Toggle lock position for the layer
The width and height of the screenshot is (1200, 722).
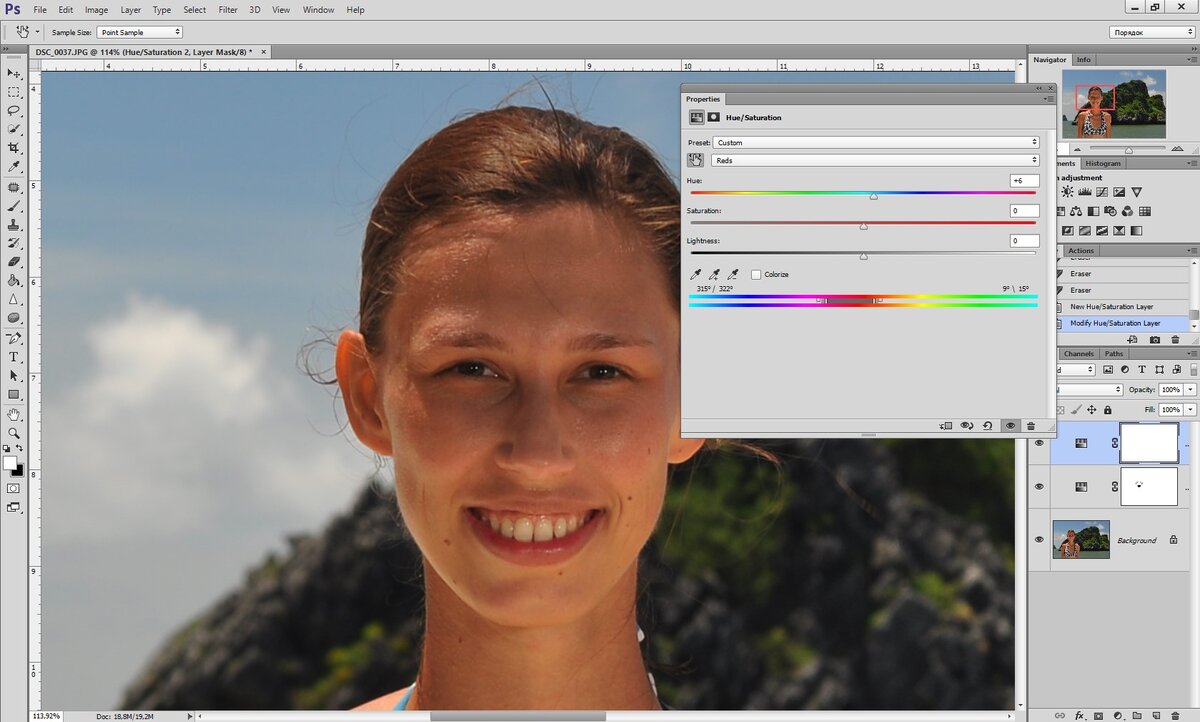1092,410
